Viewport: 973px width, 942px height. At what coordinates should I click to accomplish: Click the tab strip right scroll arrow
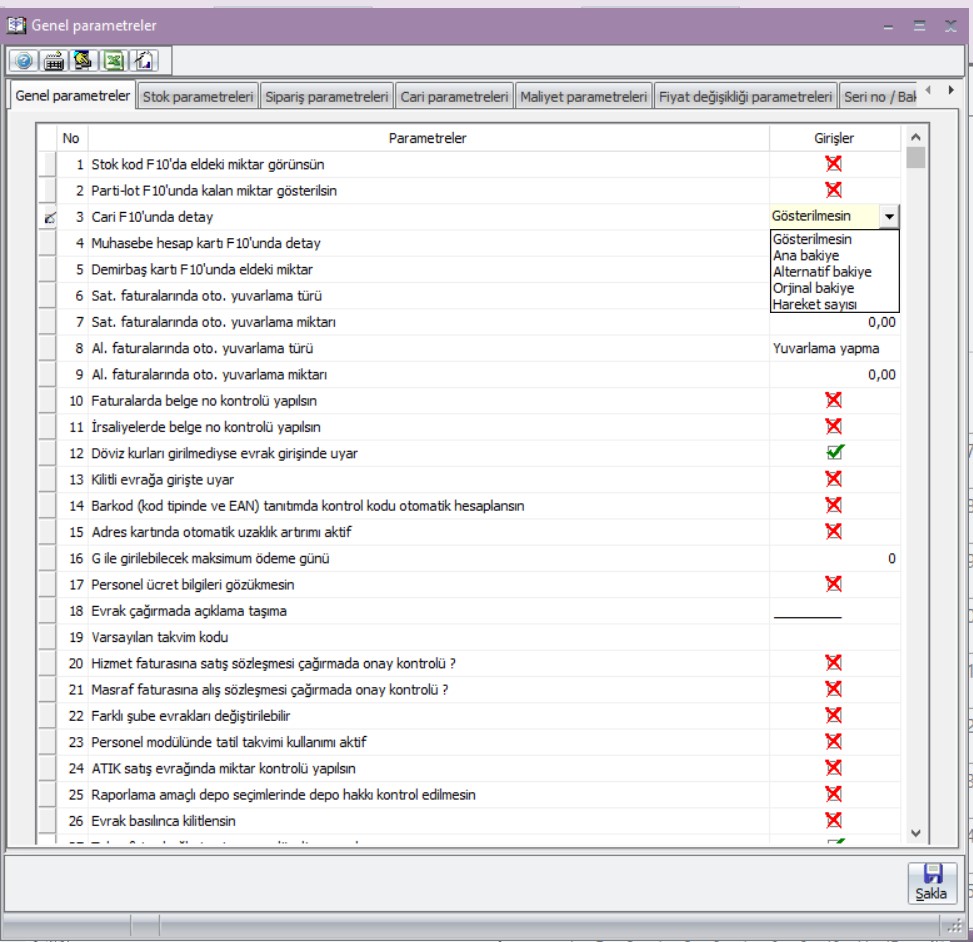(x=950, y=91)
